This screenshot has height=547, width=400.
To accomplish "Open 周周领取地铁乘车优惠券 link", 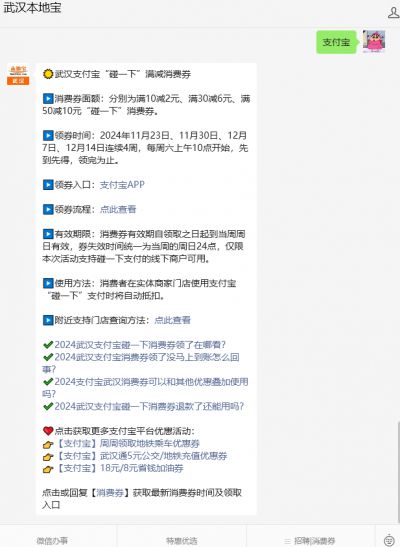I will pyautogui.click(x=128, y=443).
